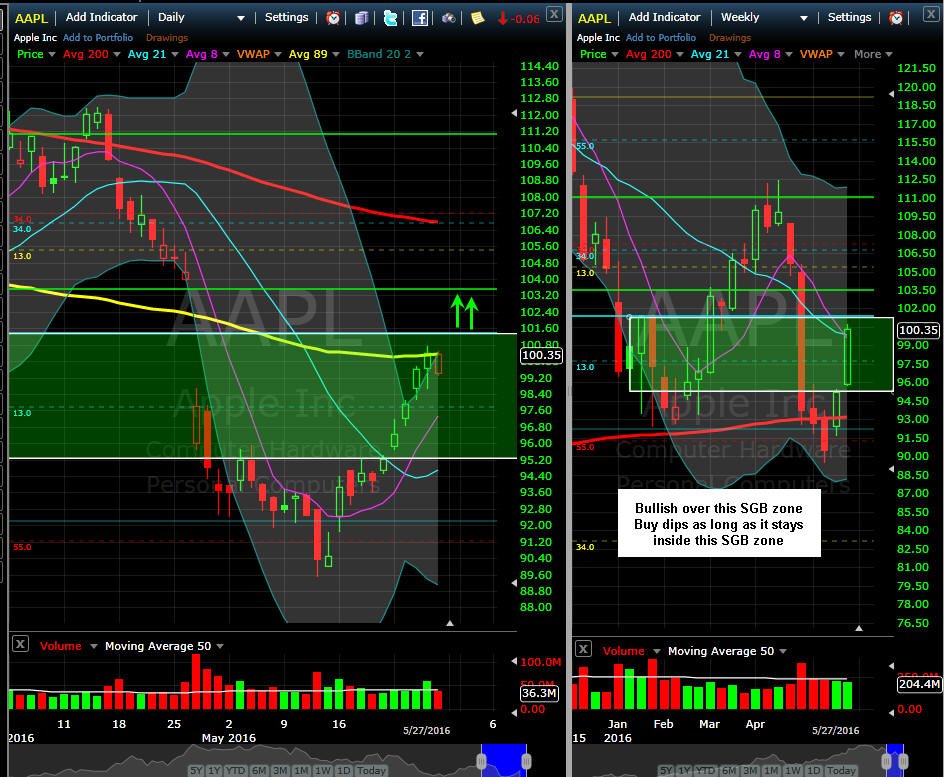Expand Moving Average 50 options on Daily chart
944x777 pixels.
click(220, 646)
